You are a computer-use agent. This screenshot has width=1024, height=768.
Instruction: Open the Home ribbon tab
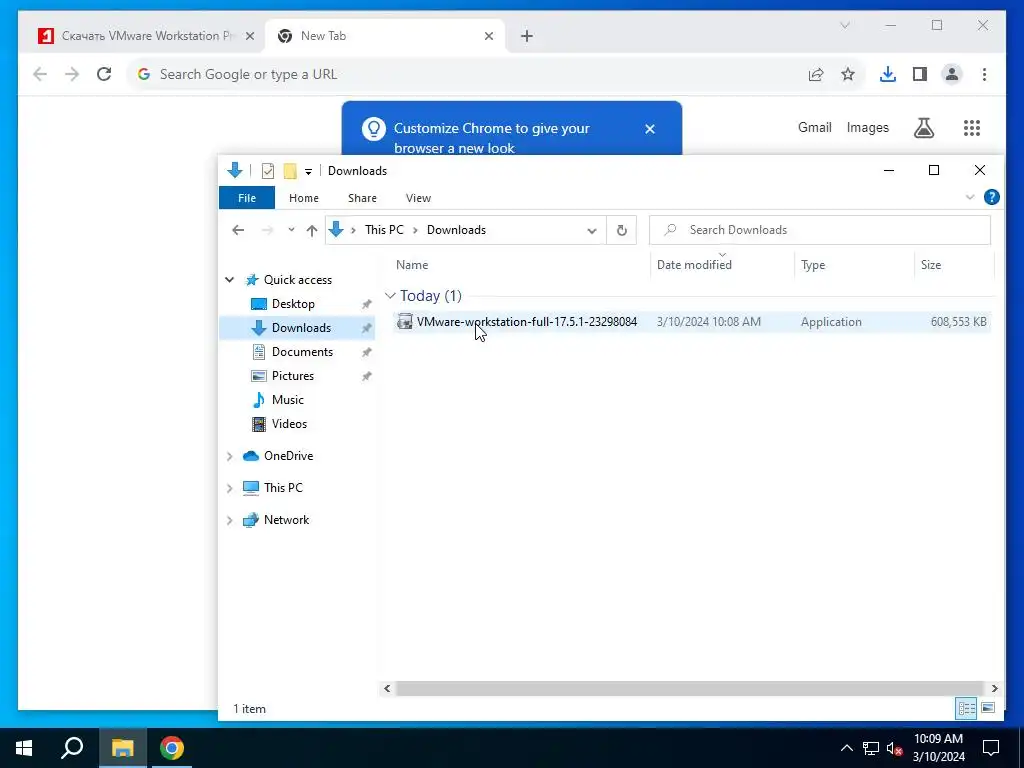(304, 198)
